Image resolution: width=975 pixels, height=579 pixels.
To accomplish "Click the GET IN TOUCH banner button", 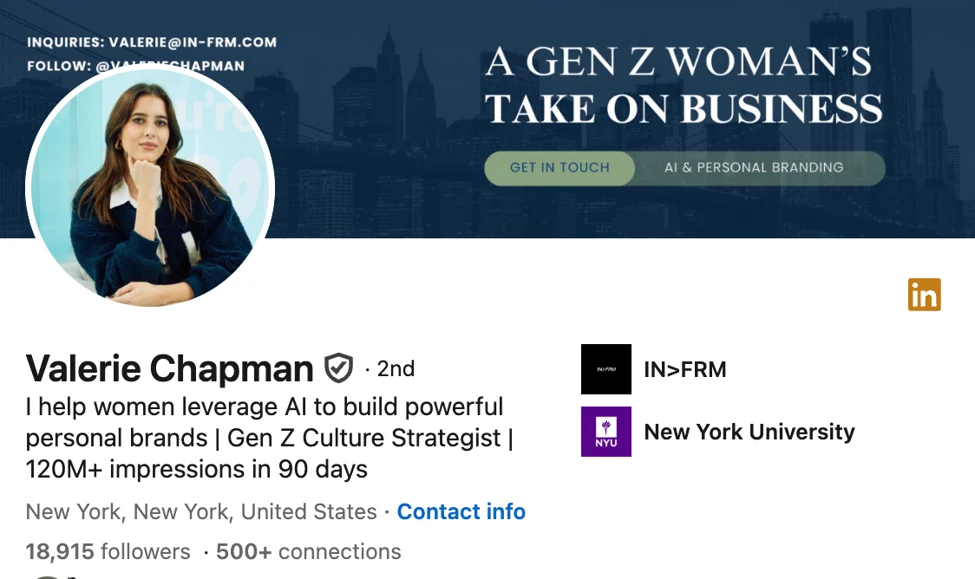I will [560, 168].
